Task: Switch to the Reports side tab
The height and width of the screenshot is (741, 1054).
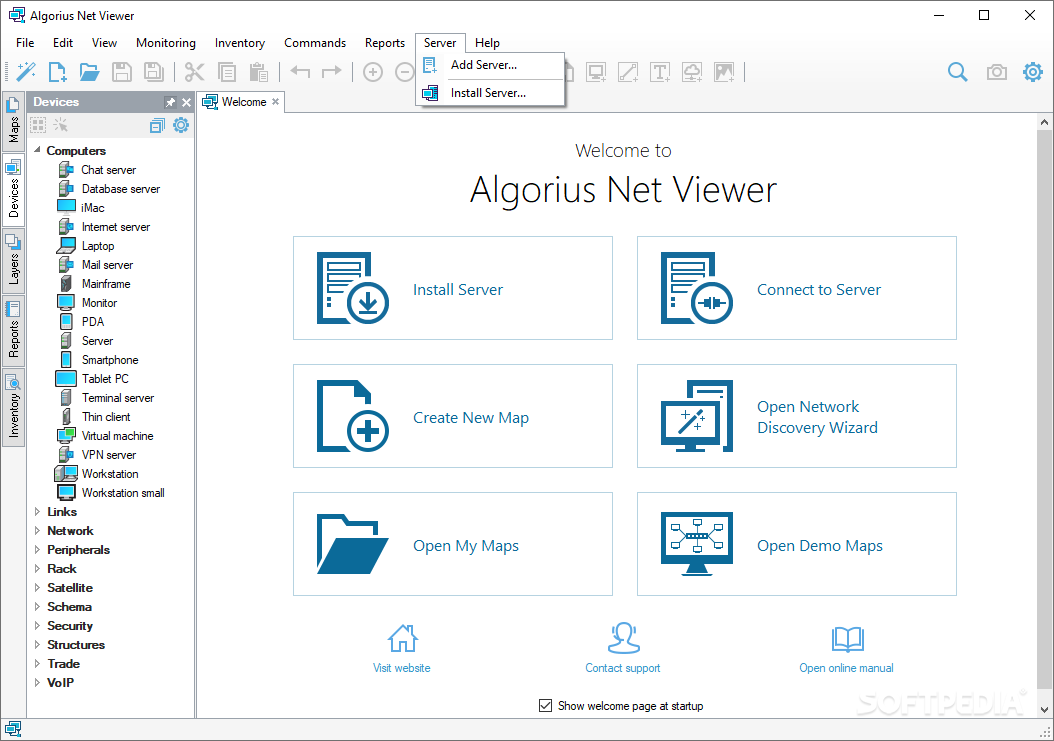Action: [x=13, y=330]
